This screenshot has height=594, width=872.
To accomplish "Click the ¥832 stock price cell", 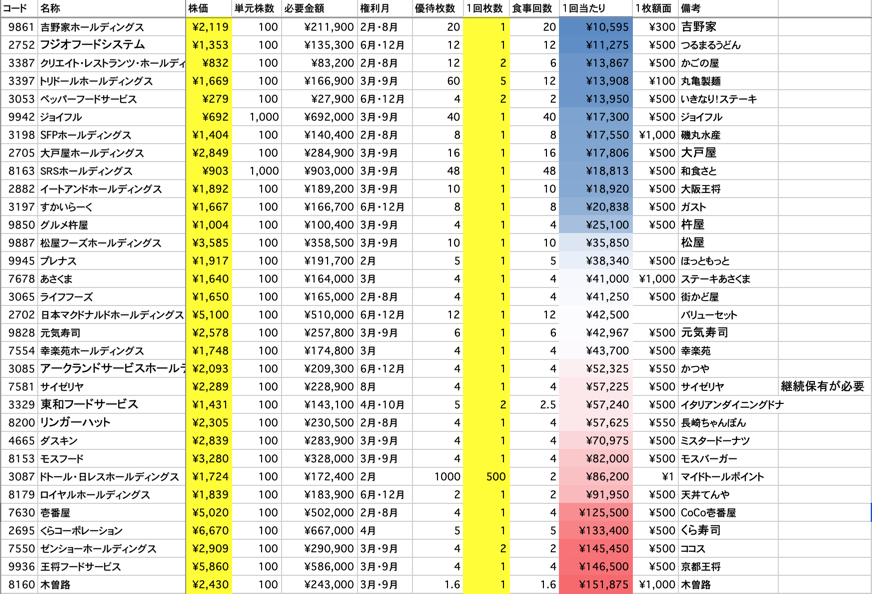I will [209, 63].
